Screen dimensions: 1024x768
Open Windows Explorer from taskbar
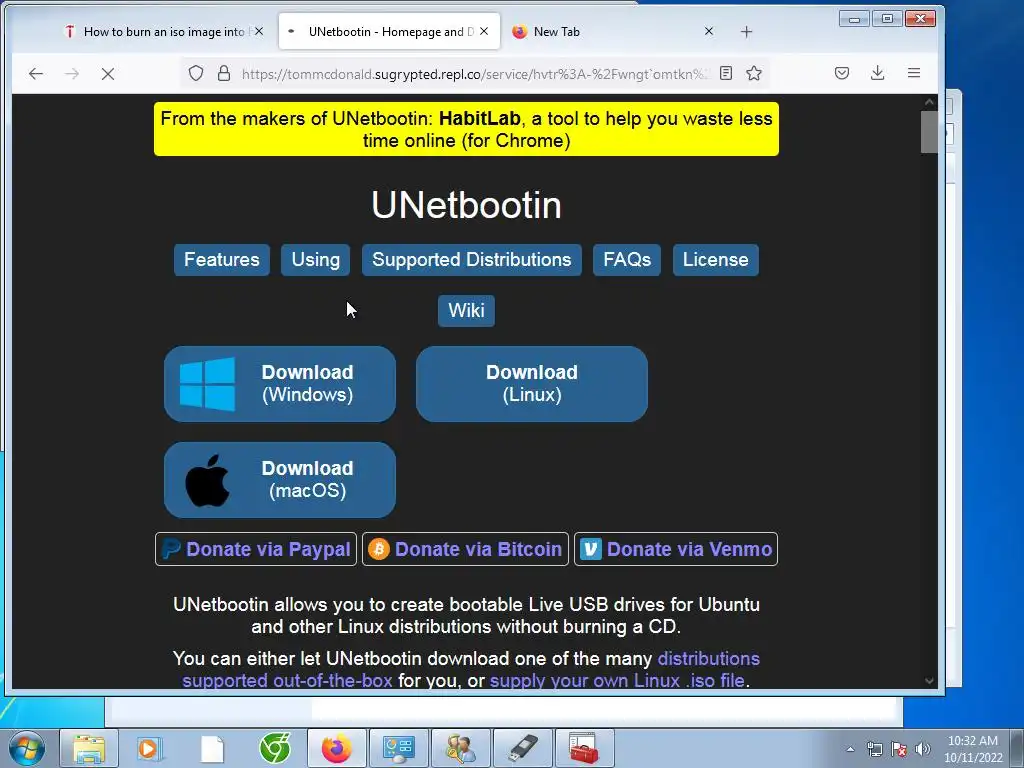pyautogui.click(x=89, y=748)
